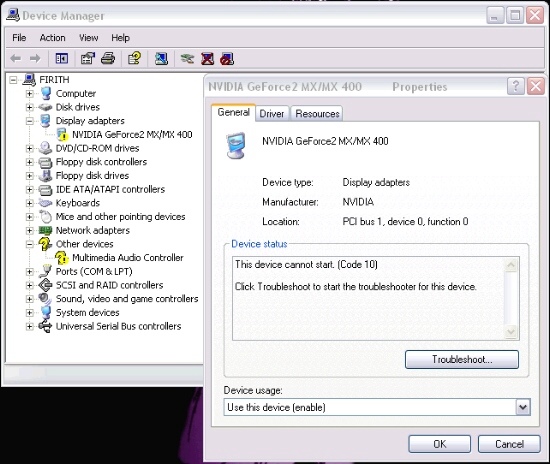550x464 pixels.
Task: Click the OK button
Action: [x=440, y=444]
